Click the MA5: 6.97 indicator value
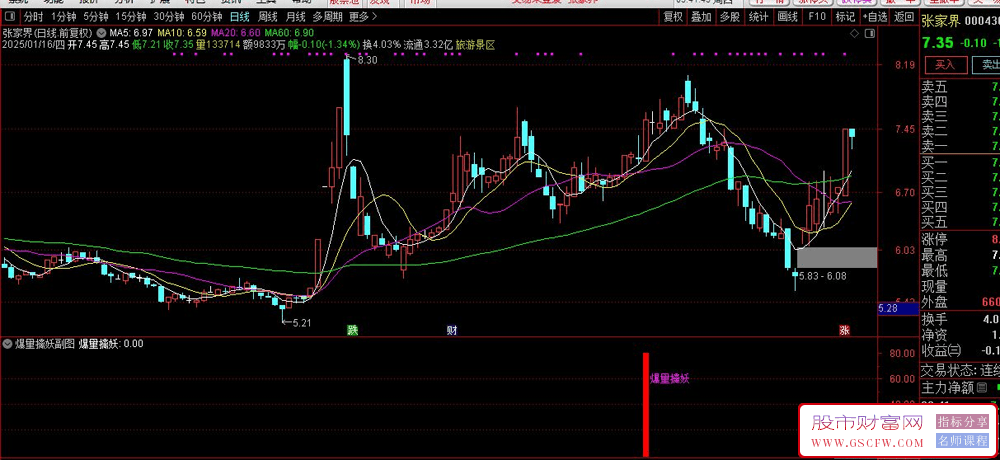This screenshot has height=460, width=1000. tap(131, 32)
